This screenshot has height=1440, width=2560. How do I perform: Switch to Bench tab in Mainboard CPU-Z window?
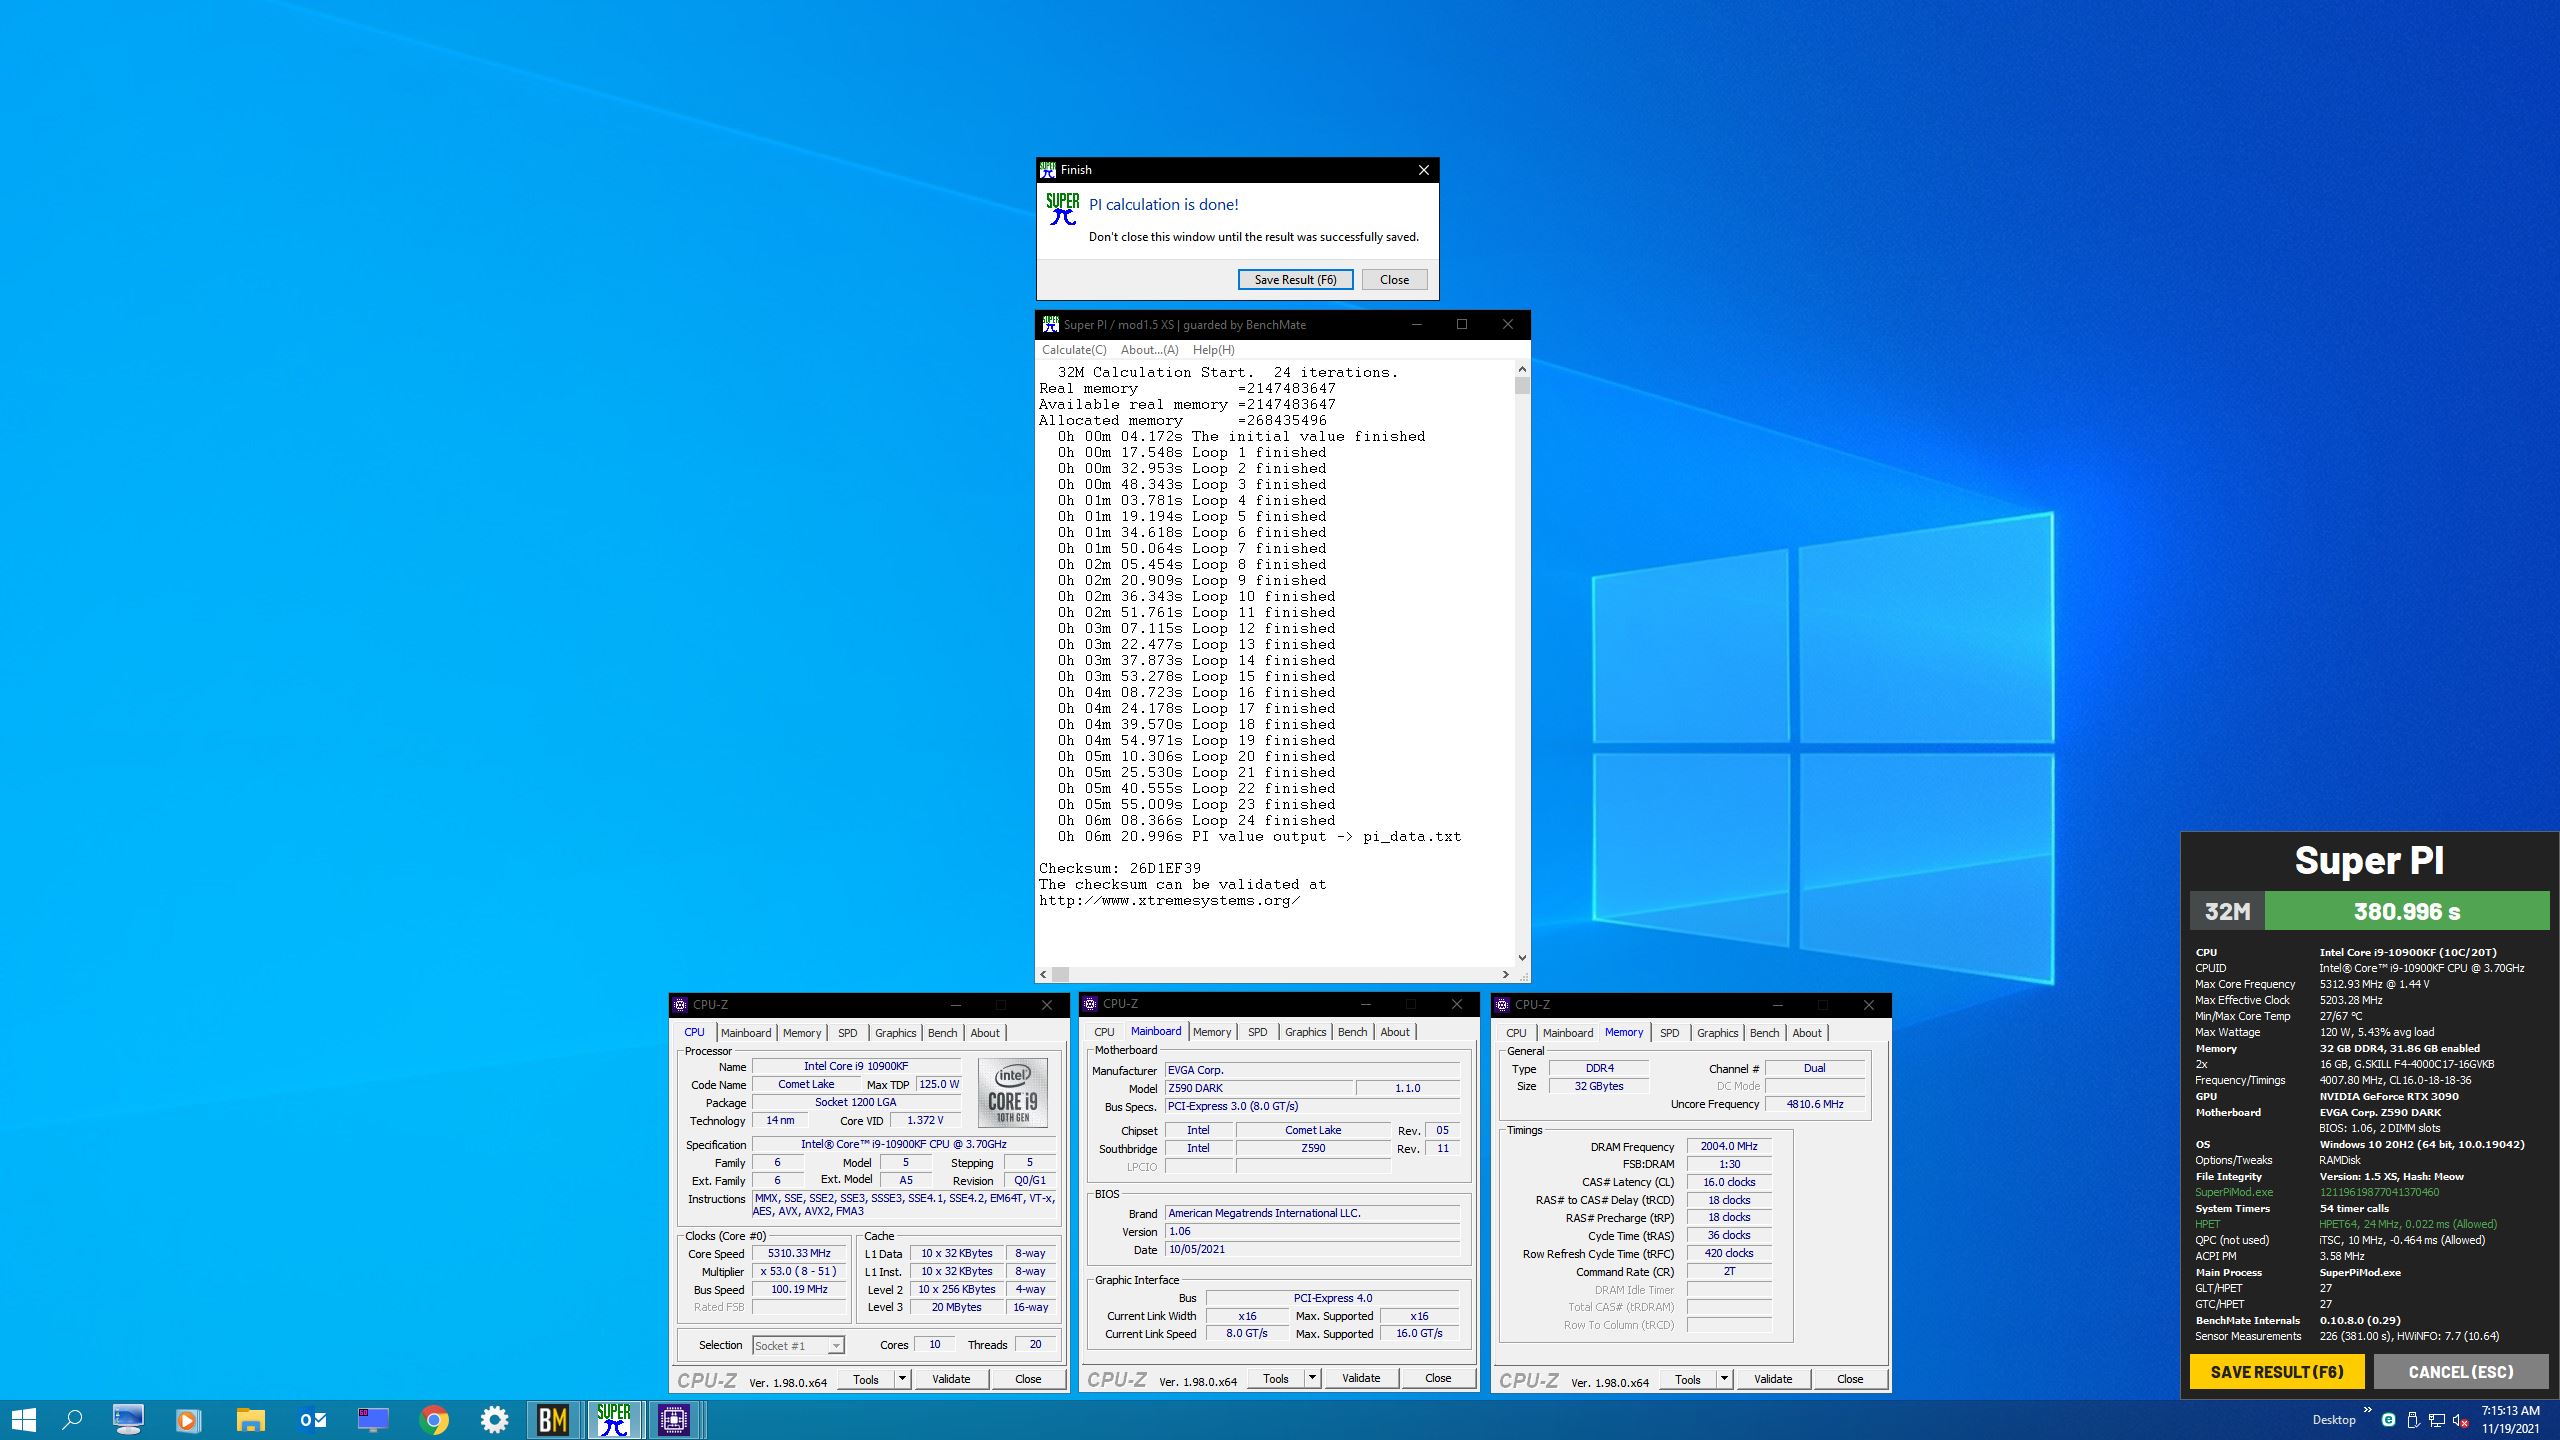pyautogui.click(x=1352, y=1032)
